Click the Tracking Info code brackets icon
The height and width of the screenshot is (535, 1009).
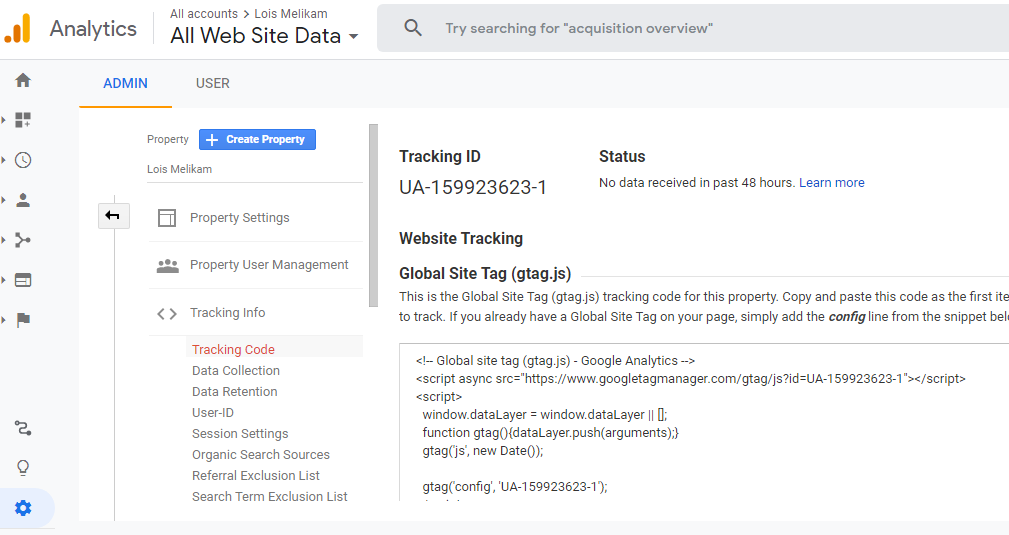[167, 314]
